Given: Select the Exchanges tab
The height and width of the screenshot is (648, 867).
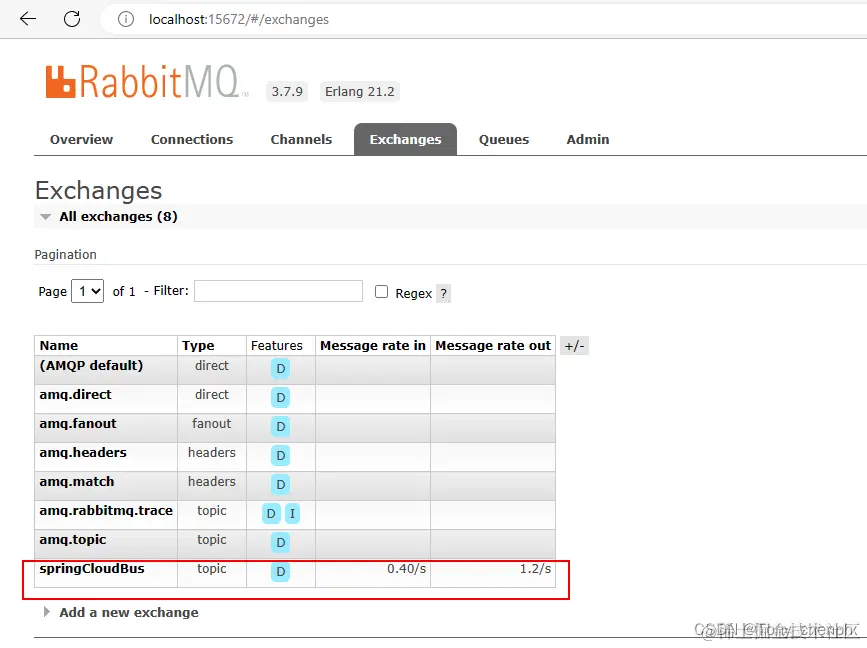Looking at the screenshot, I should 405,139.
